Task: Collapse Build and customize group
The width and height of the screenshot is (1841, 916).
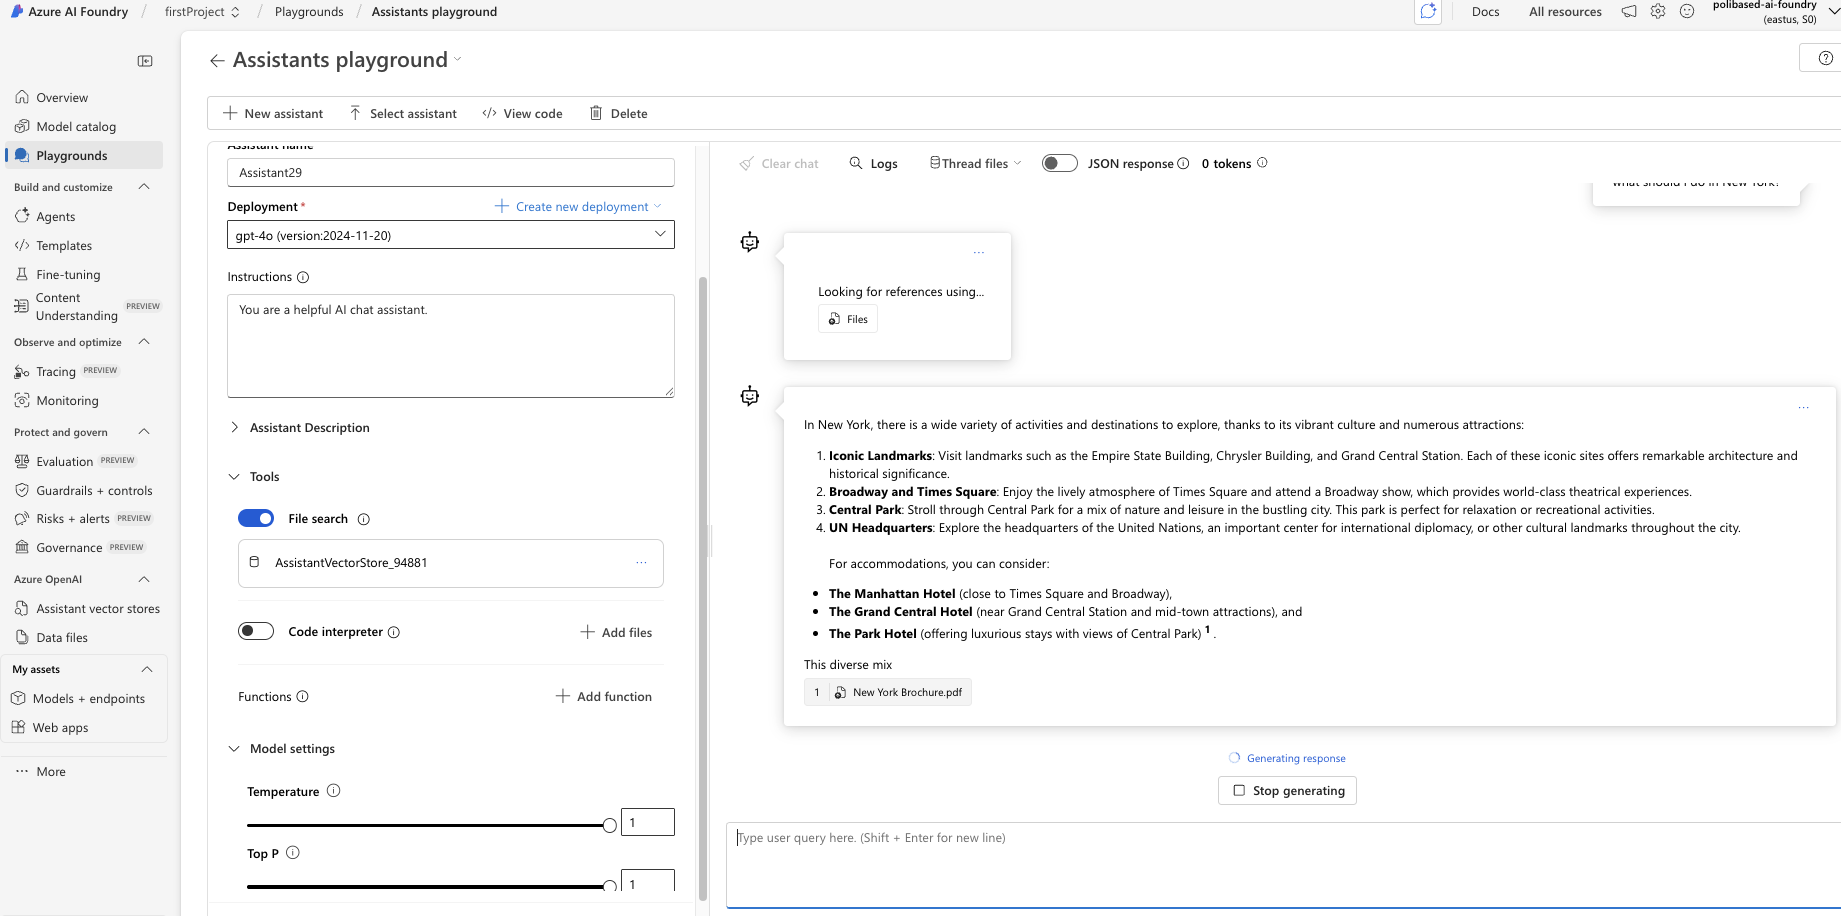Action: pyautogui.click(x=144, y=187)
